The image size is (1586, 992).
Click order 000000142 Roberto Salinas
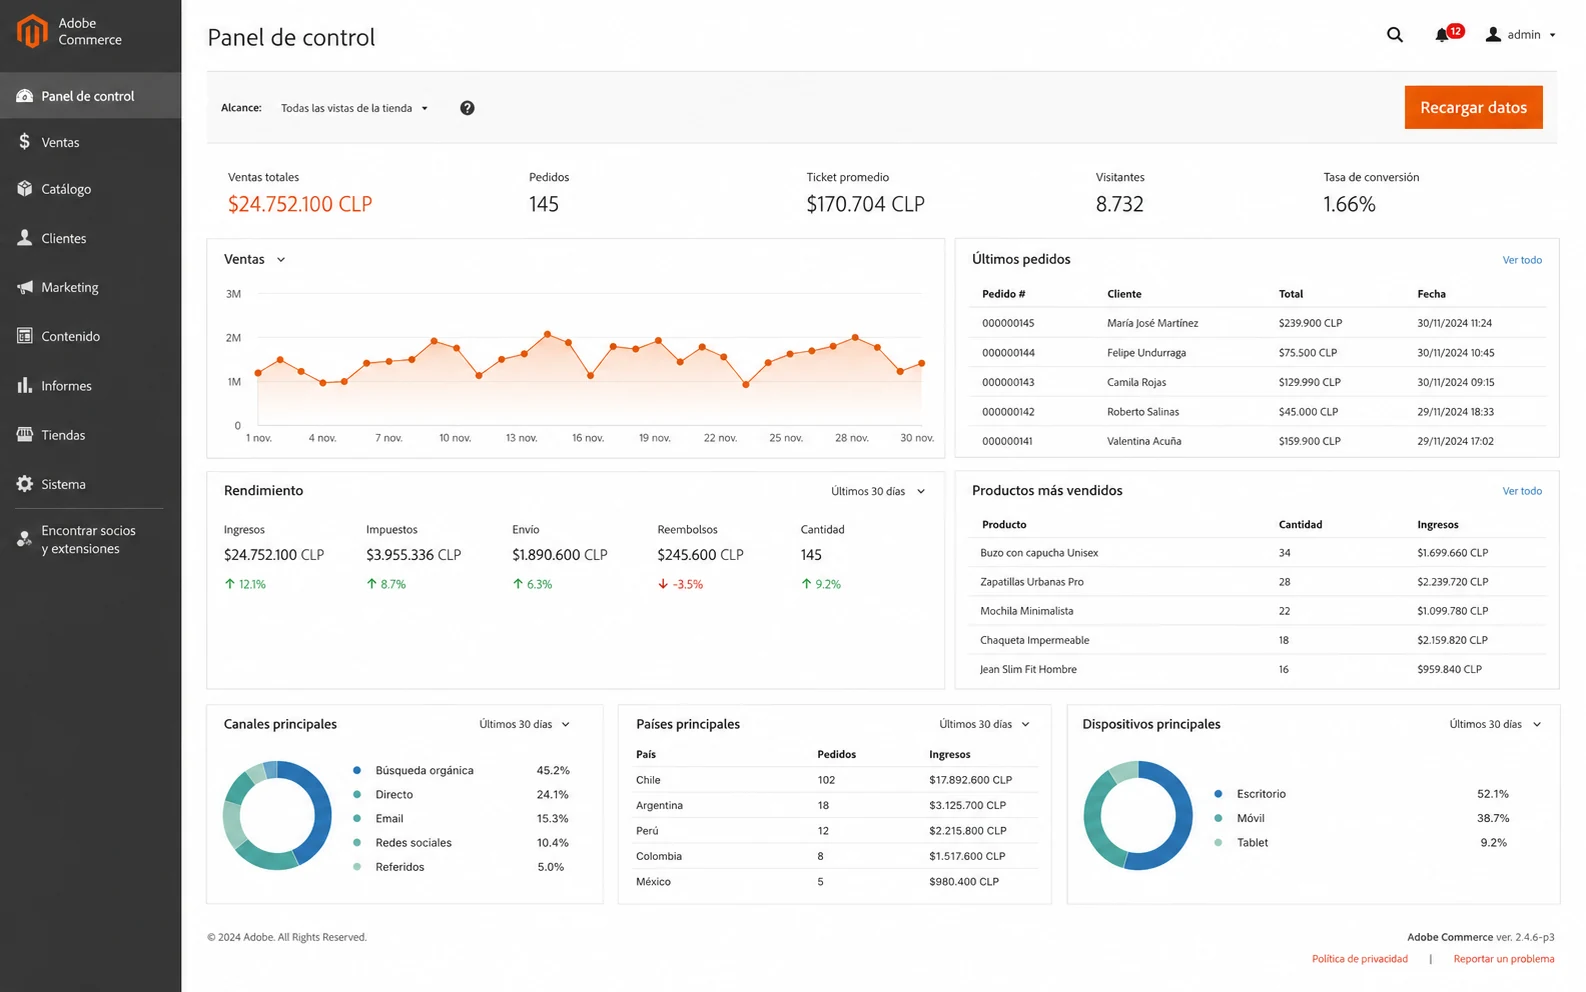pos(1258,412)
